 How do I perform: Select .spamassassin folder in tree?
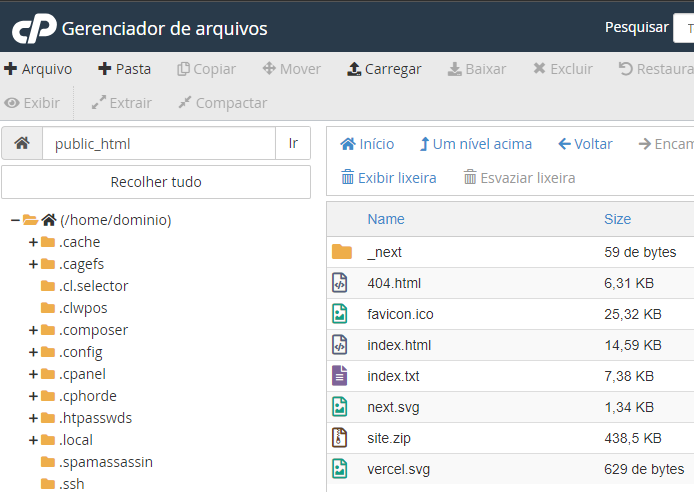pyautogui.click(x=106, y=462)
